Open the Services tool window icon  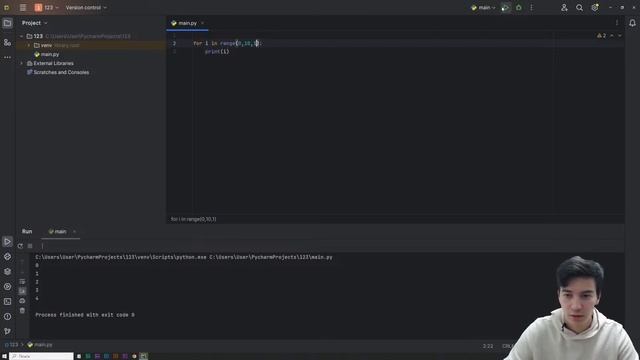point(7,287)
